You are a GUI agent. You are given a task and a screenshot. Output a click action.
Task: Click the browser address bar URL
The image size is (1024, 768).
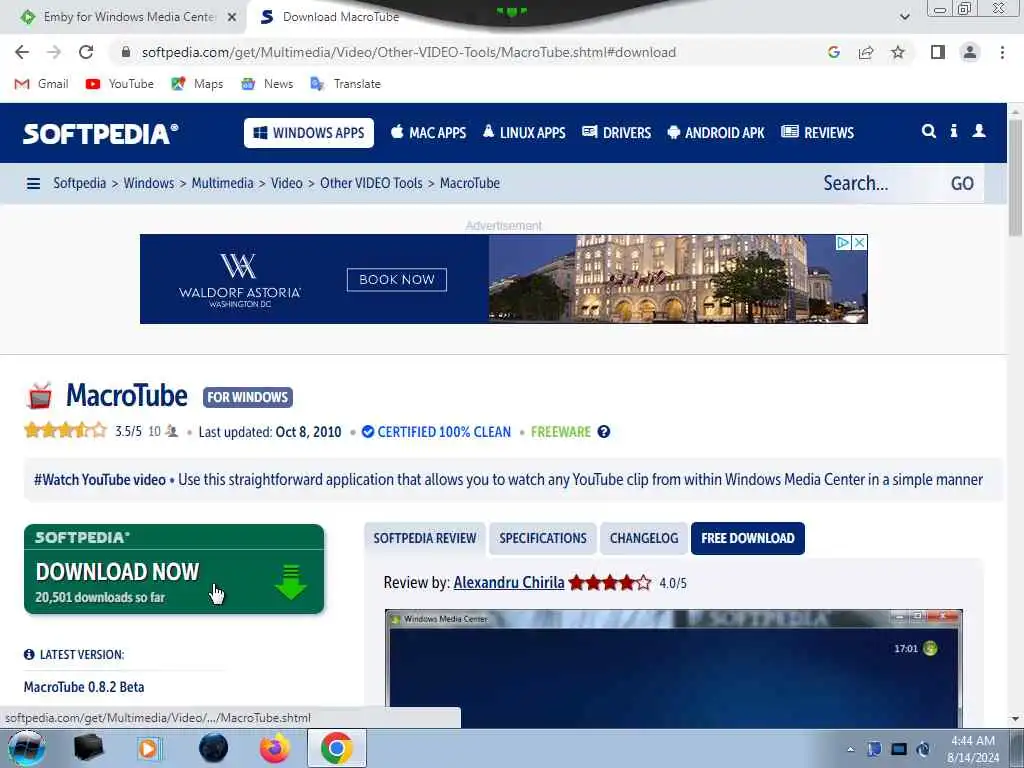tap(409, 52)
